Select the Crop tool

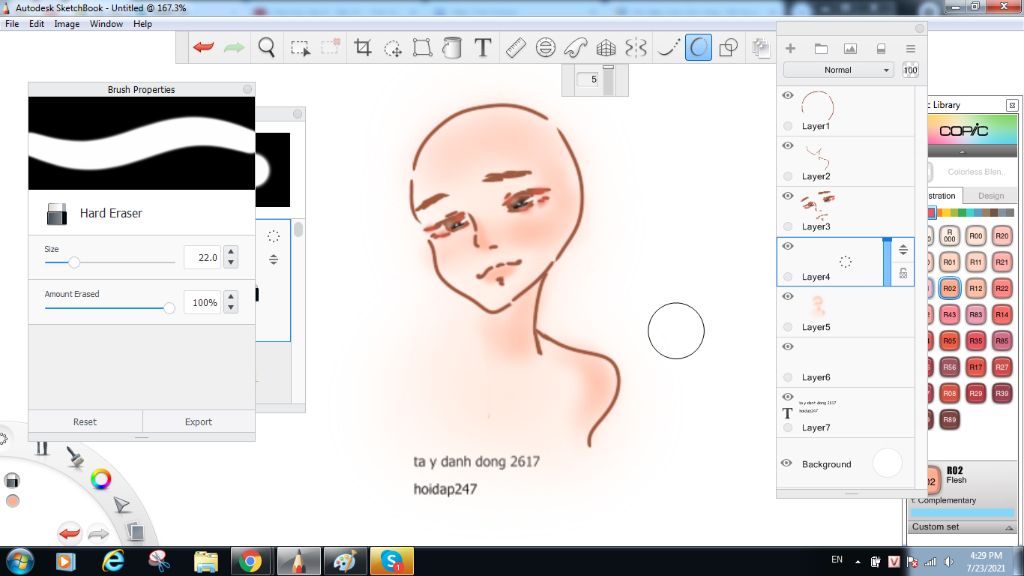(362, 48)
